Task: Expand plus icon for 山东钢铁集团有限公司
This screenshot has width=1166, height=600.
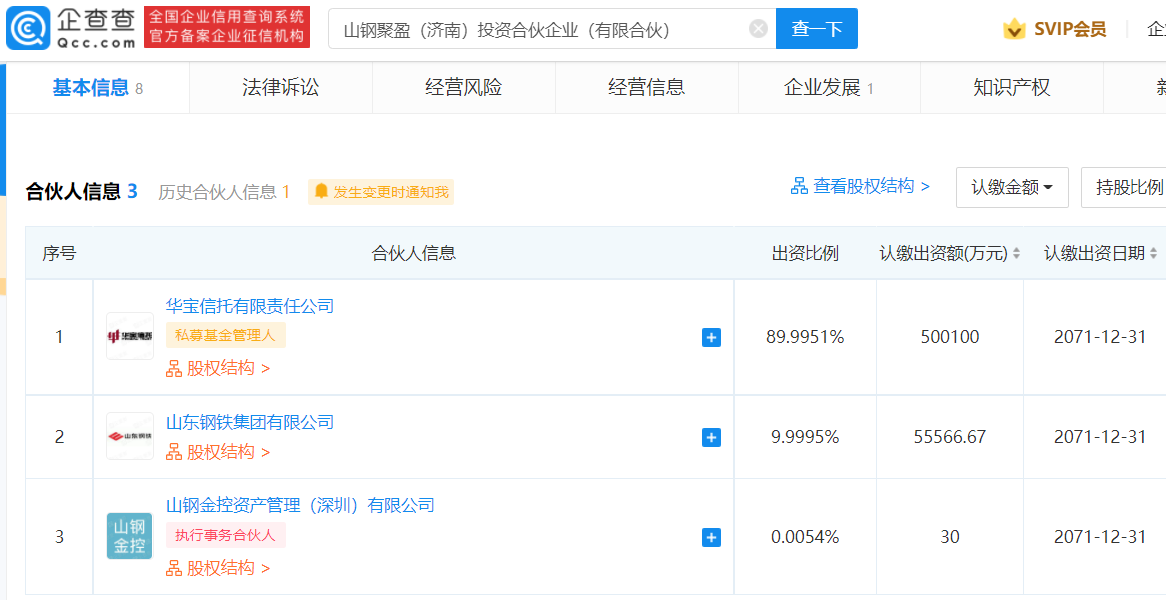Action: 711,437
